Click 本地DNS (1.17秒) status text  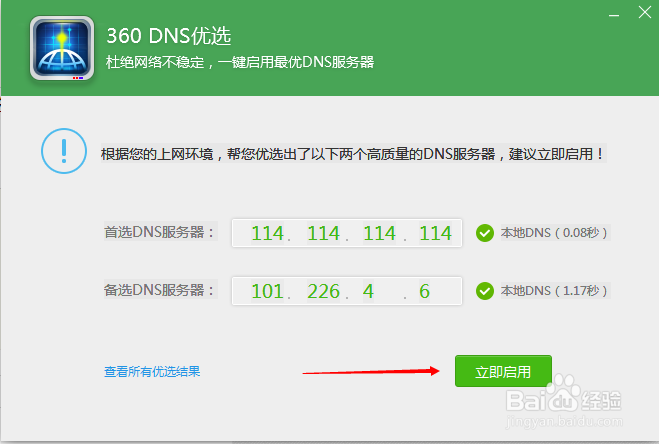click(x=554, y=291)
